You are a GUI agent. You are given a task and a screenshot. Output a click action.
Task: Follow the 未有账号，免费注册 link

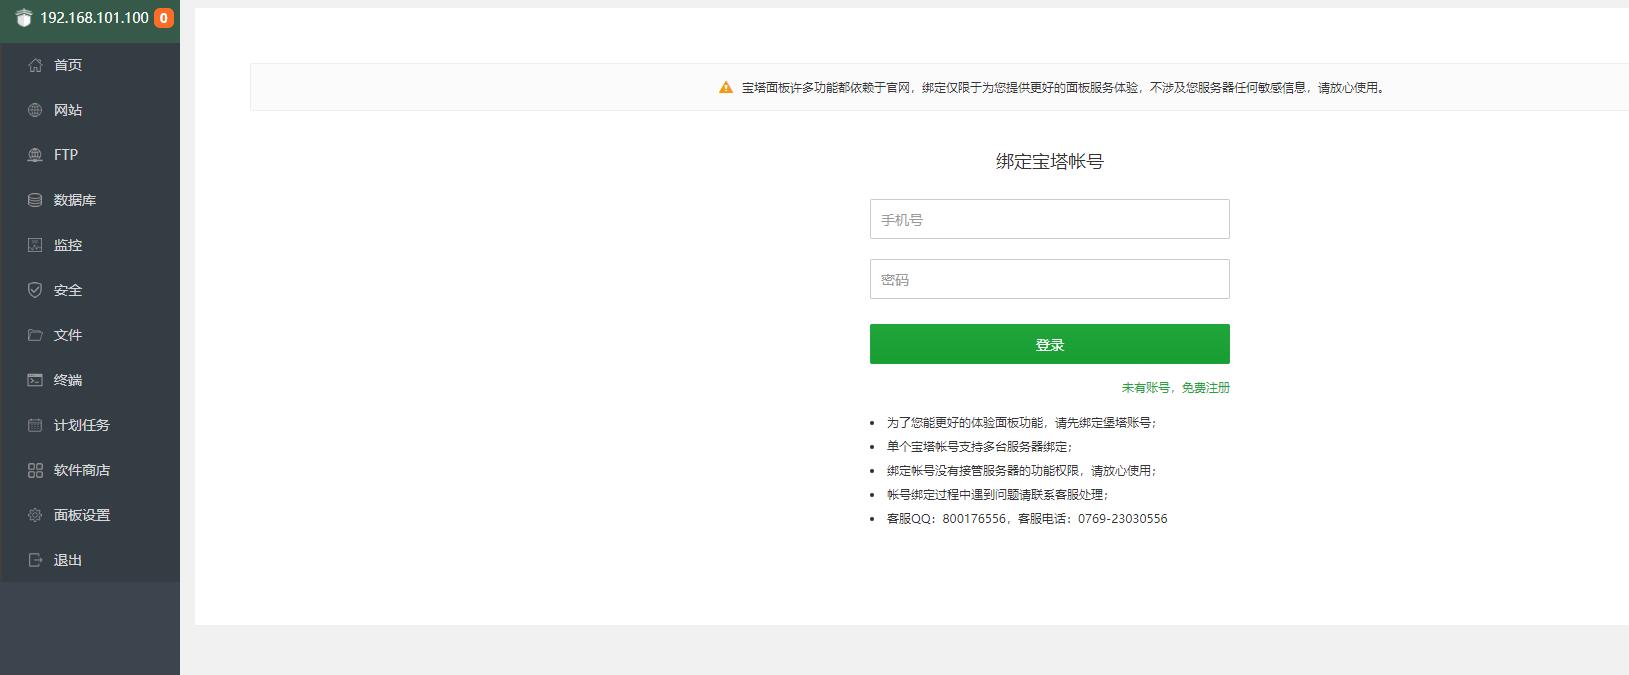tap(1176, 388)
